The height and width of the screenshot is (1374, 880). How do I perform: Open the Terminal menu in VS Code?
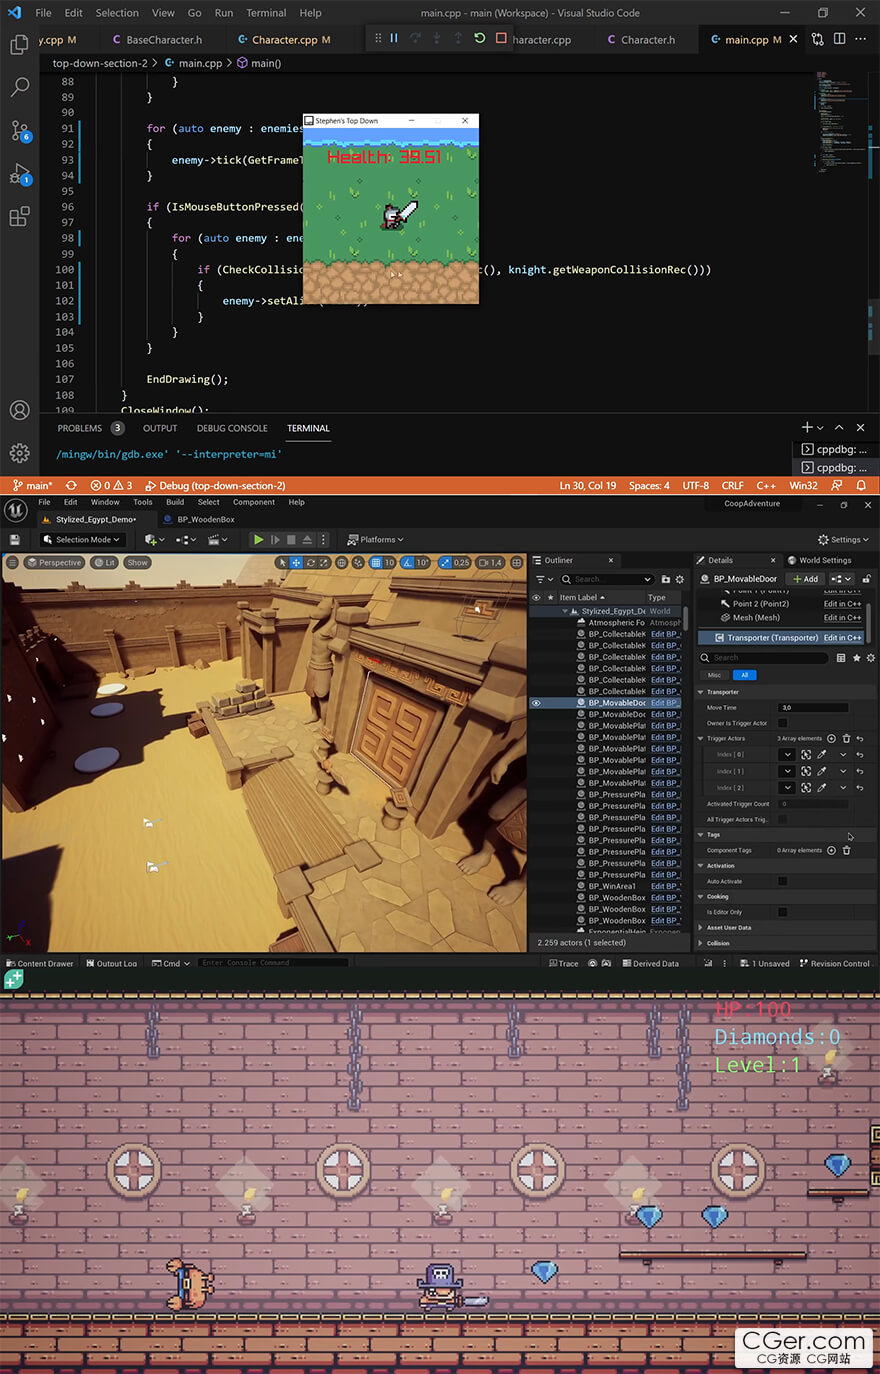point(266,13)
